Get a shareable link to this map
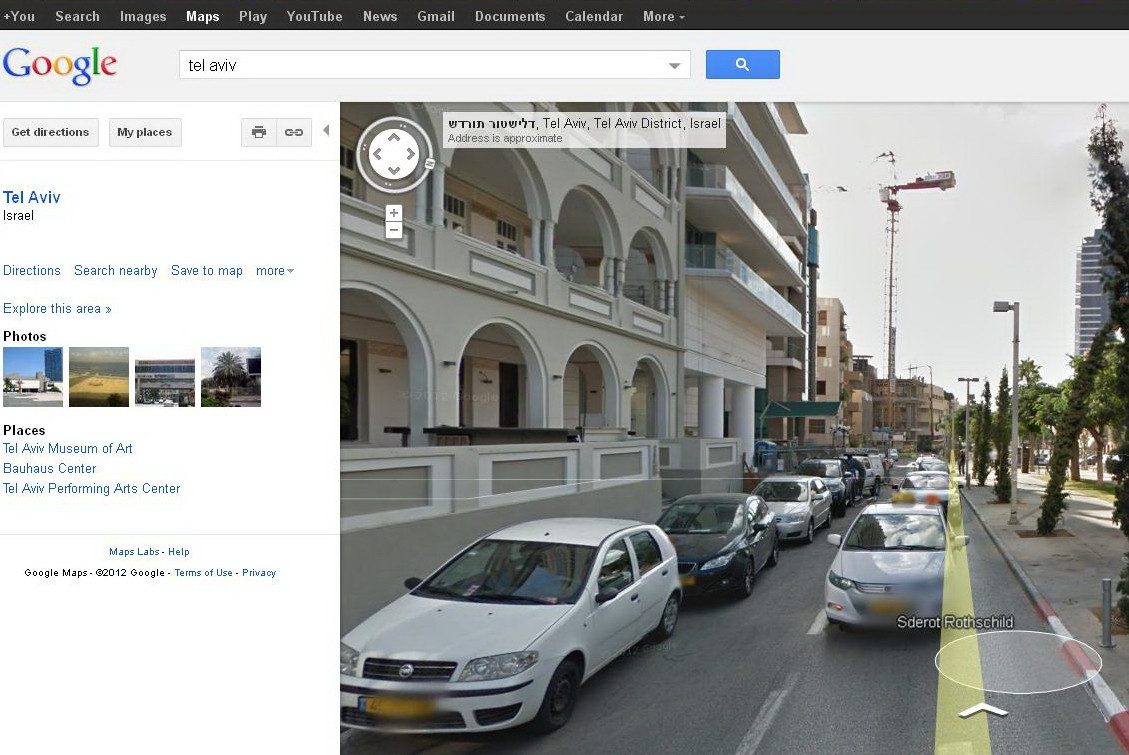 (x=294, y=131)
